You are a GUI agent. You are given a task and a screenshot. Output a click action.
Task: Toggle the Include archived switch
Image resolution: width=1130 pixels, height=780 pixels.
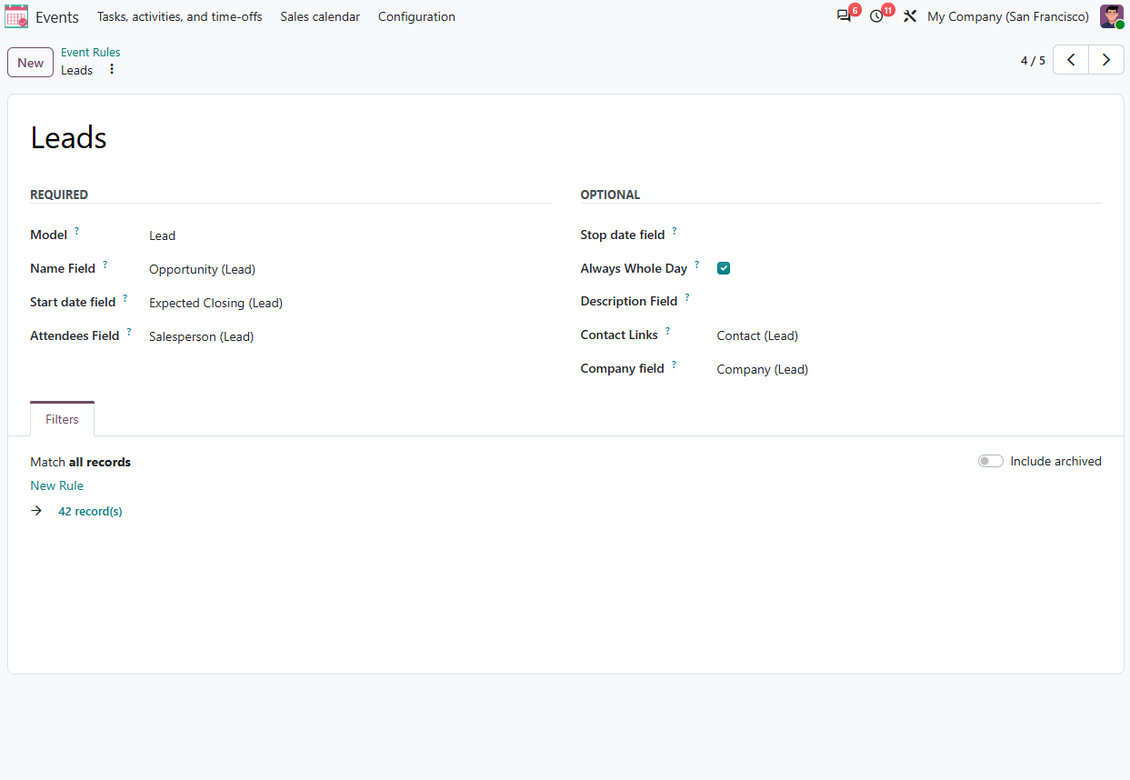(x=990, y=461)
